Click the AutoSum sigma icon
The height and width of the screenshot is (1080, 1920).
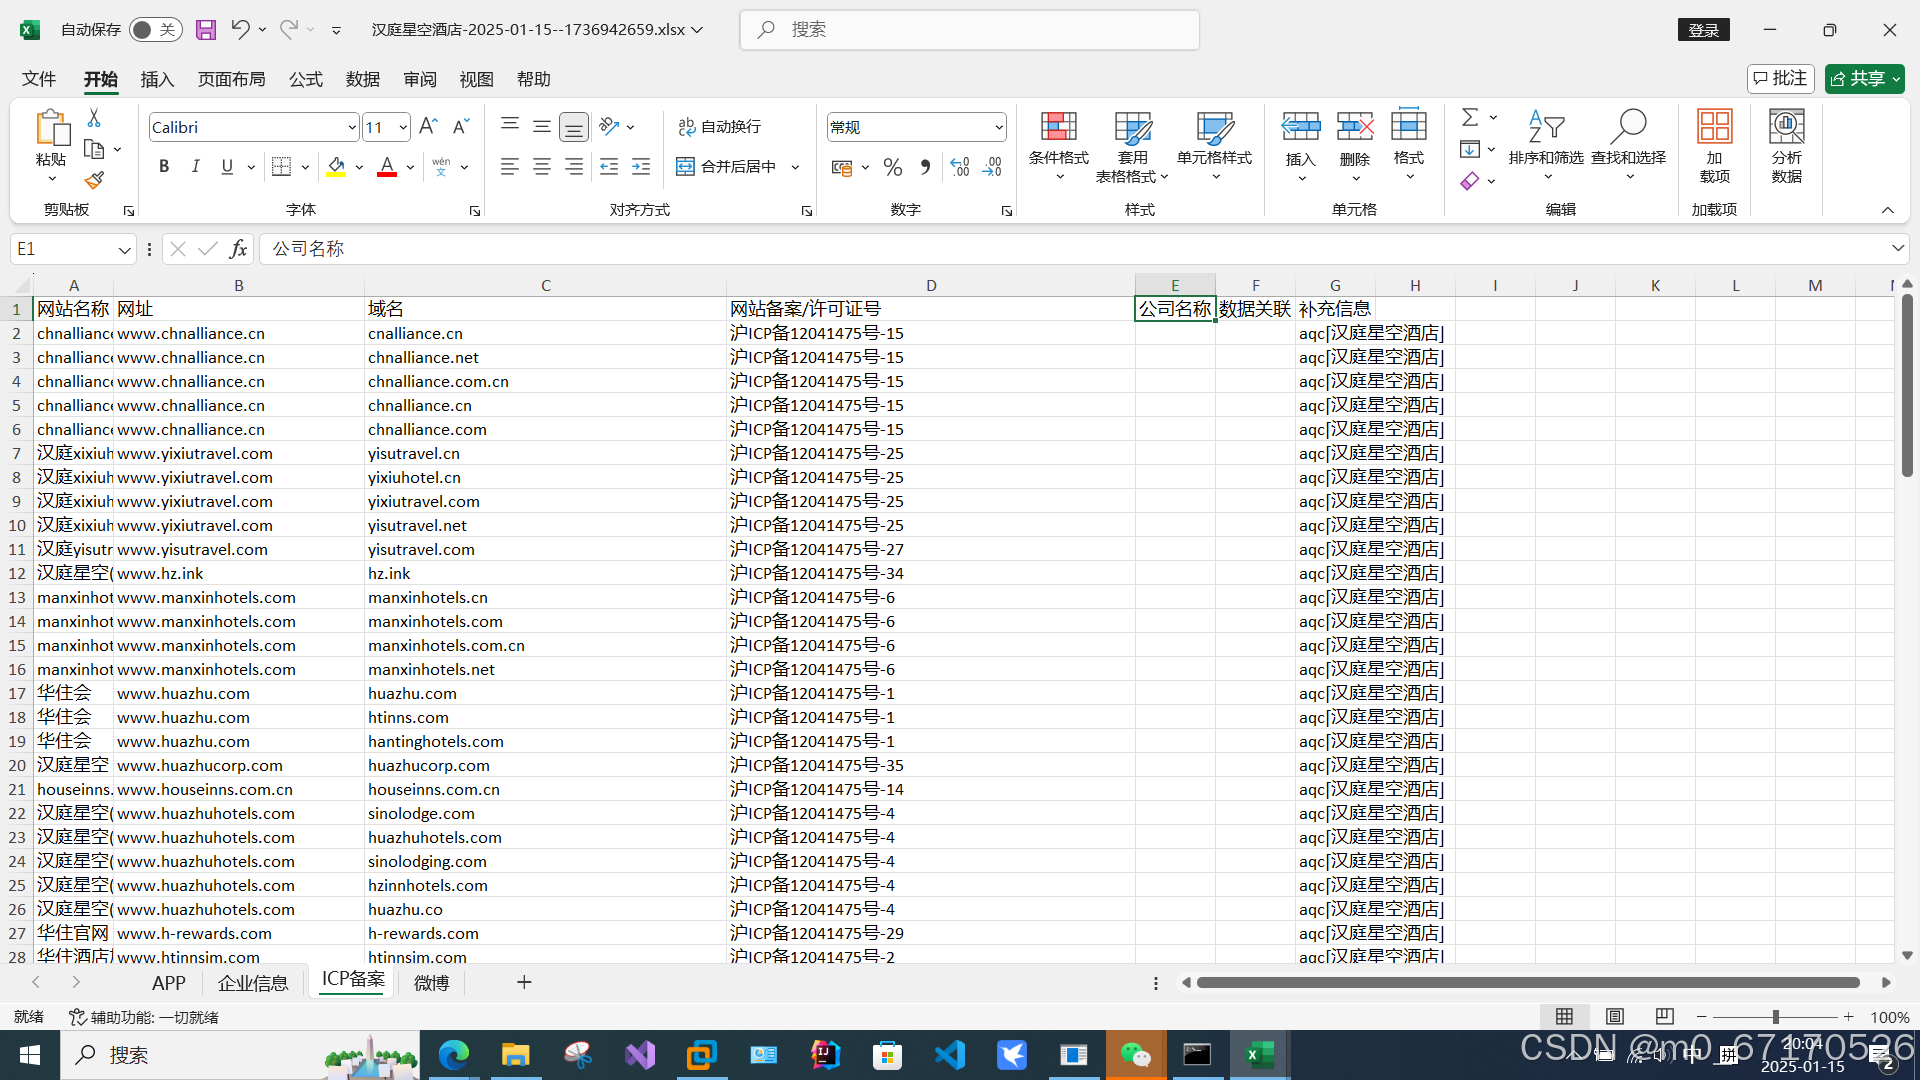(x=1470, y=118)
